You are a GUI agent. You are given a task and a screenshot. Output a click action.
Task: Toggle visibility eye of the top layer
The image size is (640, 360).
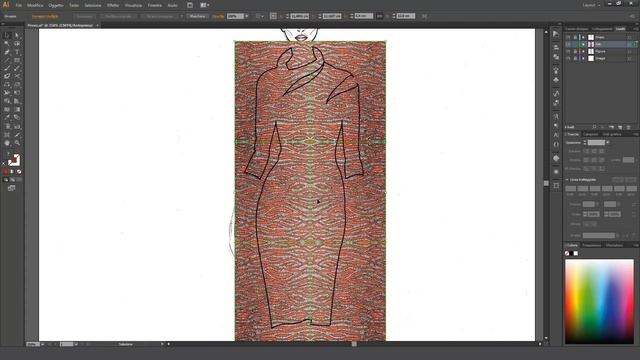click(x=568, y=37)
